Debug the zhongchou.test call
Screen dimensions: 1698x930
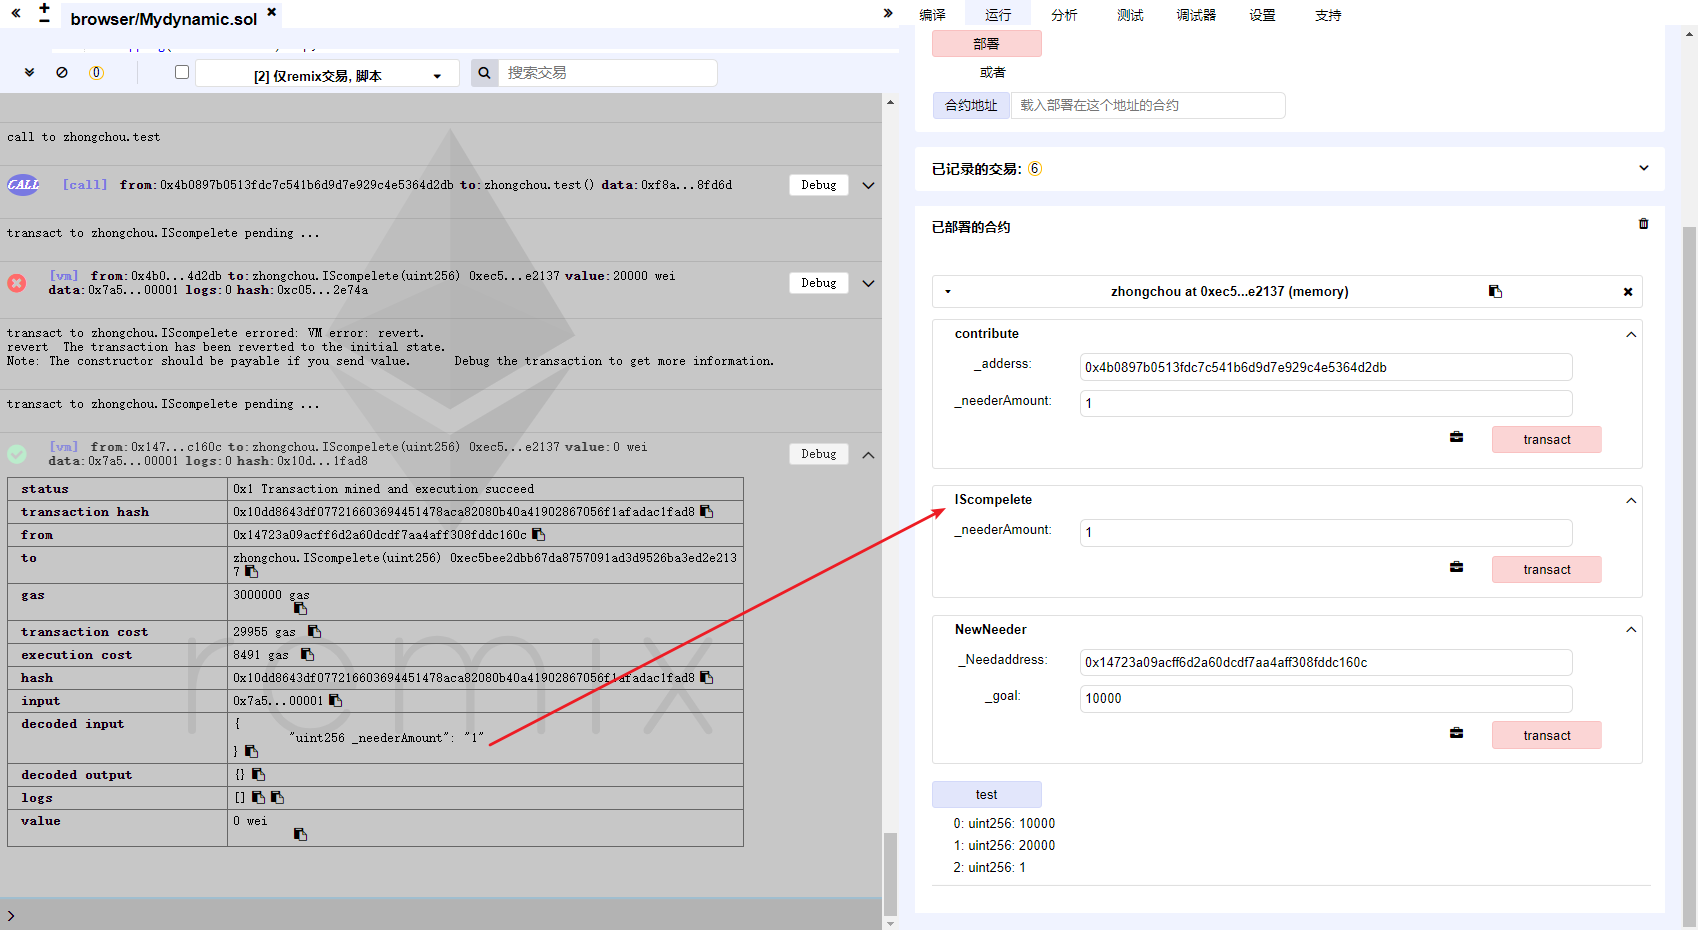[819, 185]
